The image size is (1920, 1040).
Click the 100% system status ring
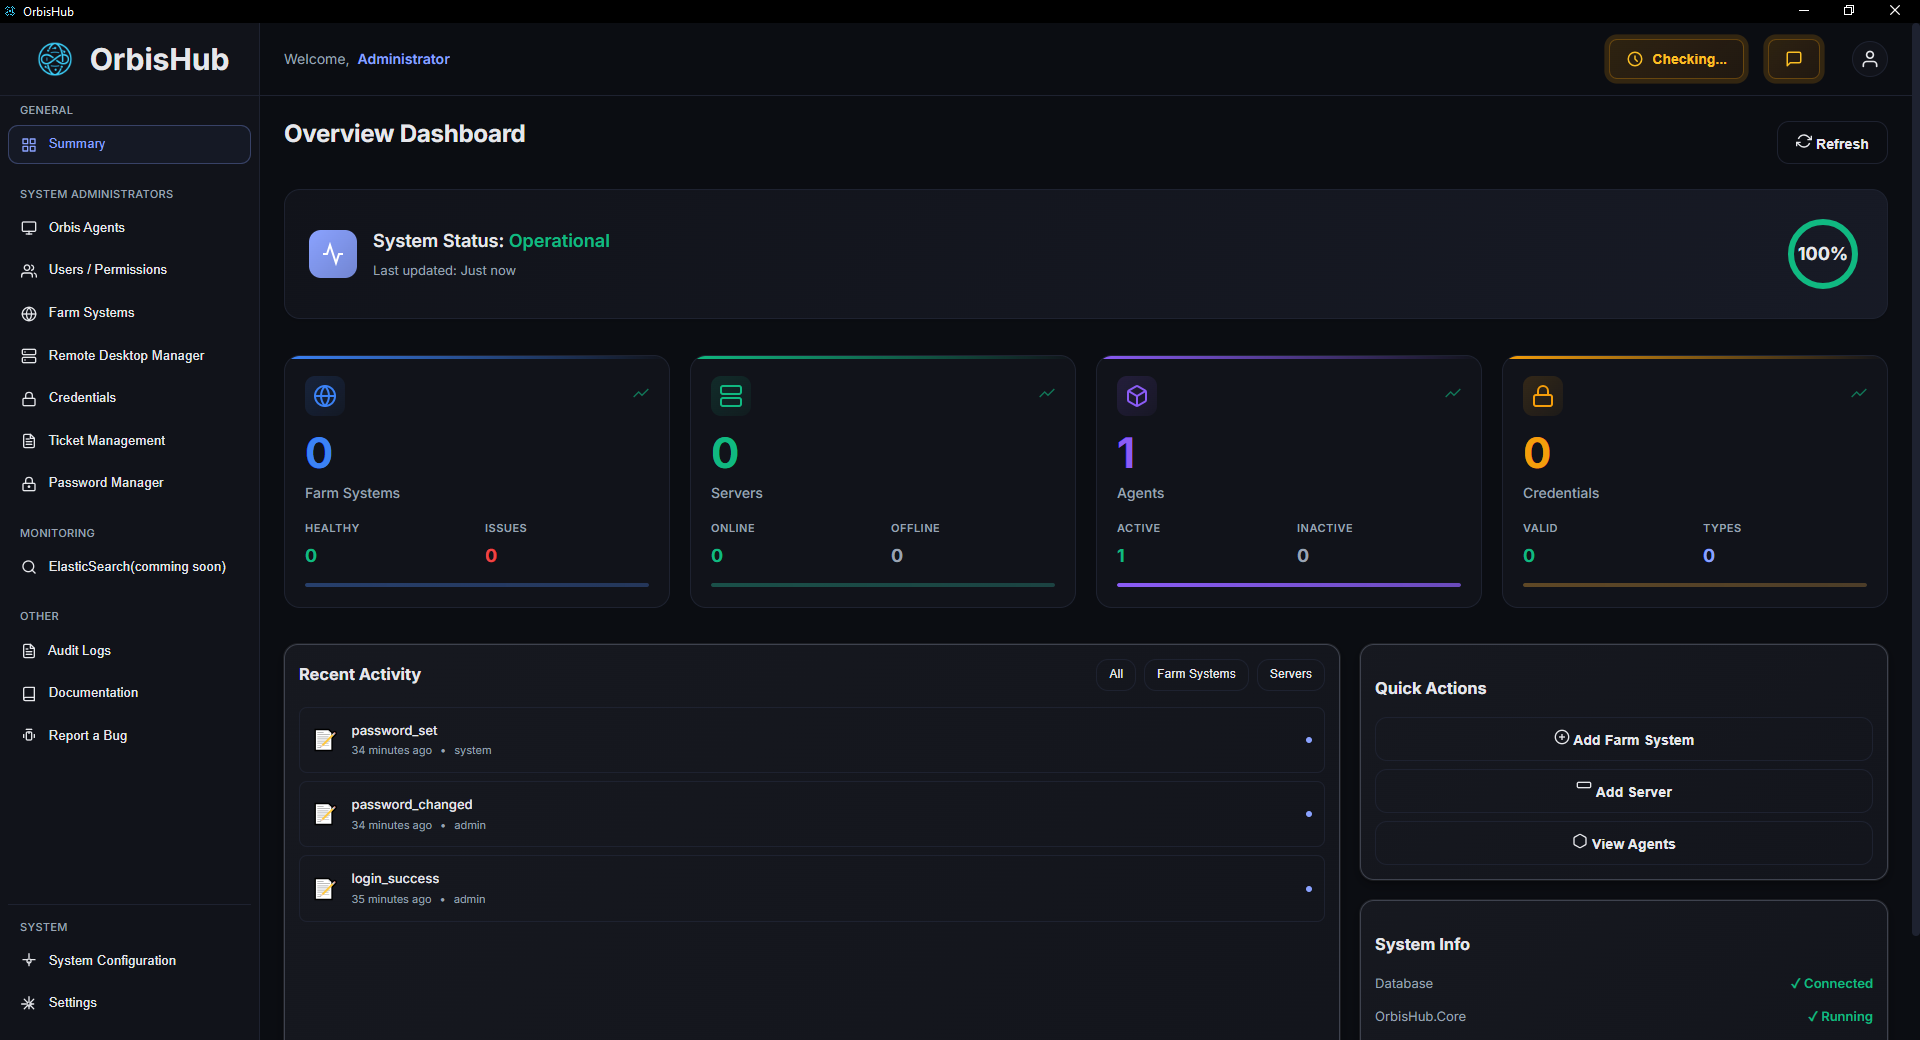1822,254
